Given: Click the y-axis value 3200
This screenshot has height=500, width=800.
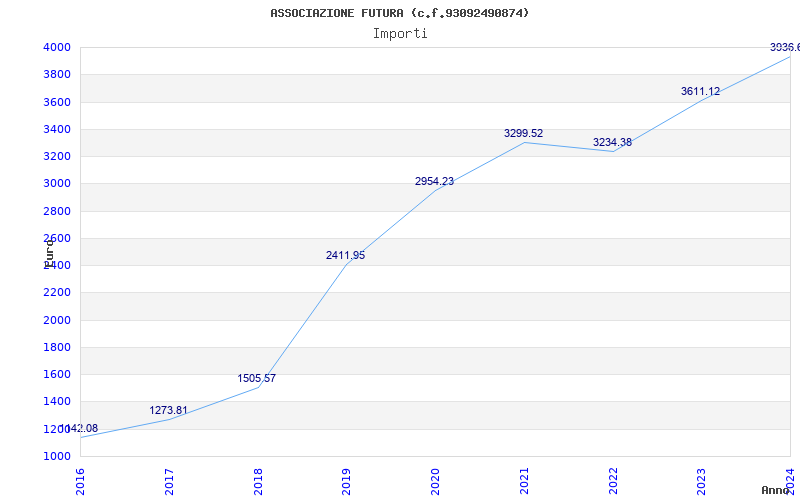Looking at the screenshot, I should tap(57, 157).
